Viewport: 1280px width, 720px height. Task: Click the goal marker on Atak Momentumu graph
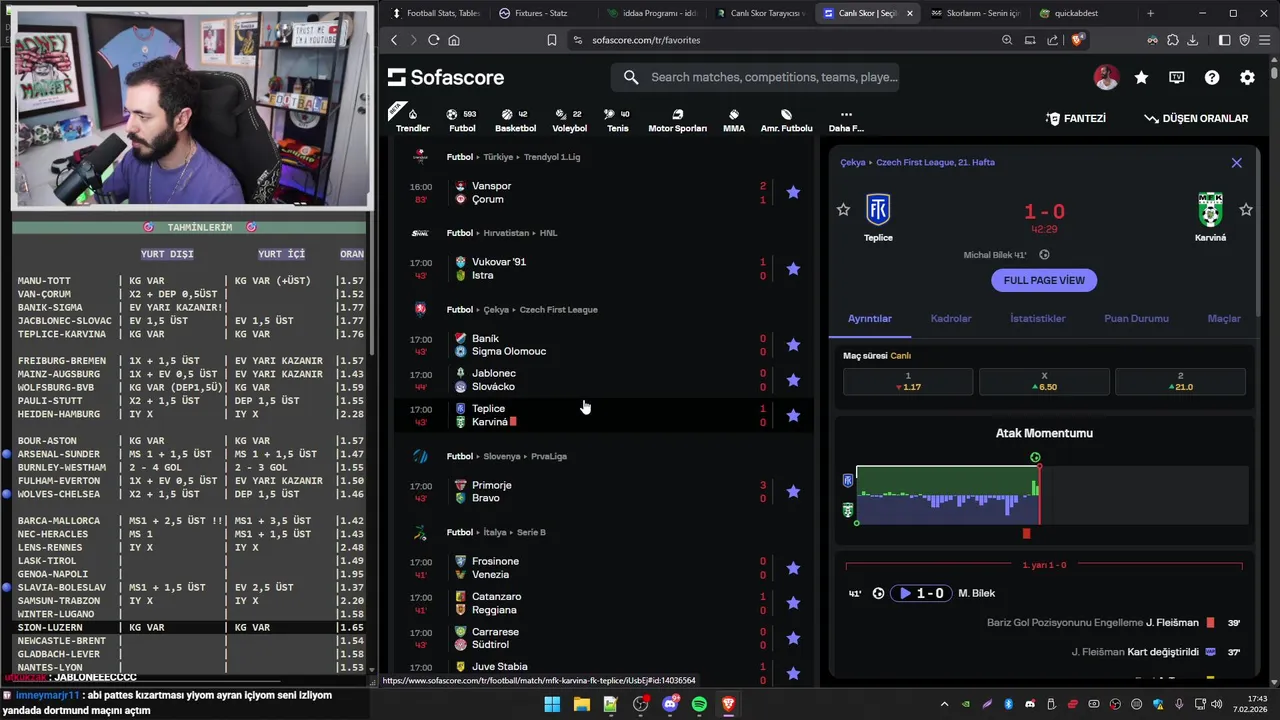(x=1035, y=457)
